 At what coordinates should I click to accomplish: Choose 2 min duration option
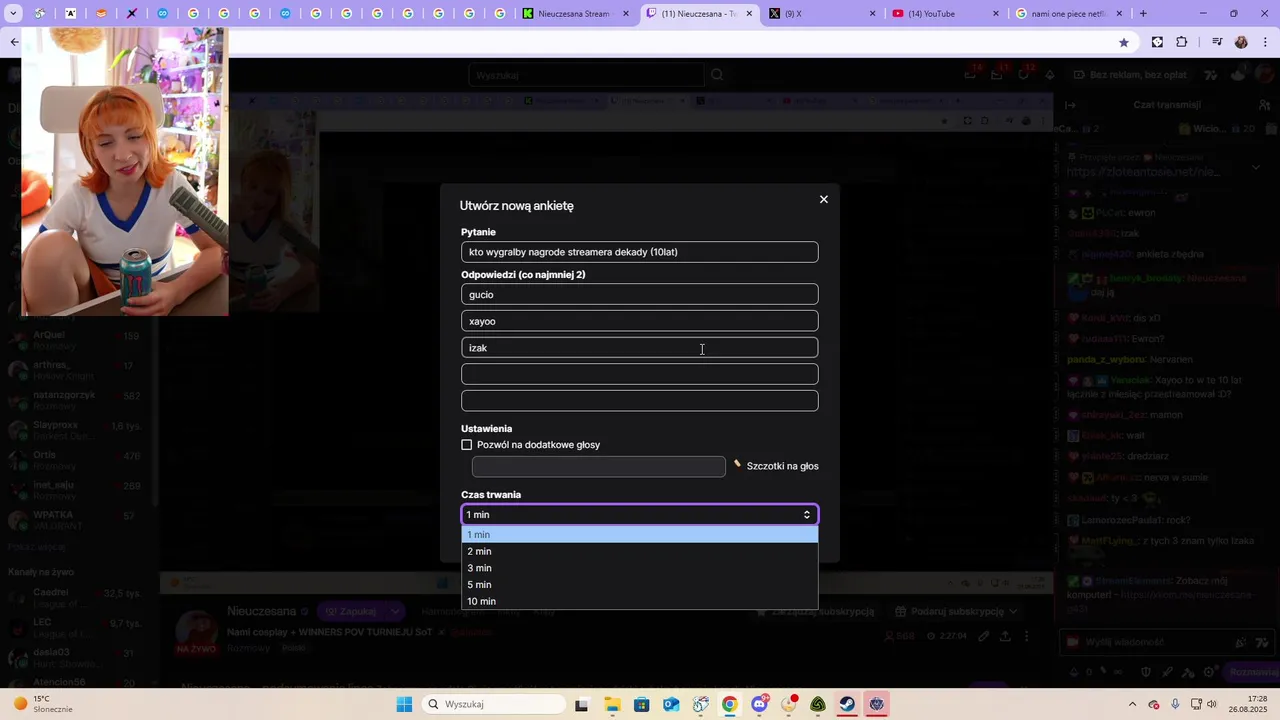(x=640, y=551)
